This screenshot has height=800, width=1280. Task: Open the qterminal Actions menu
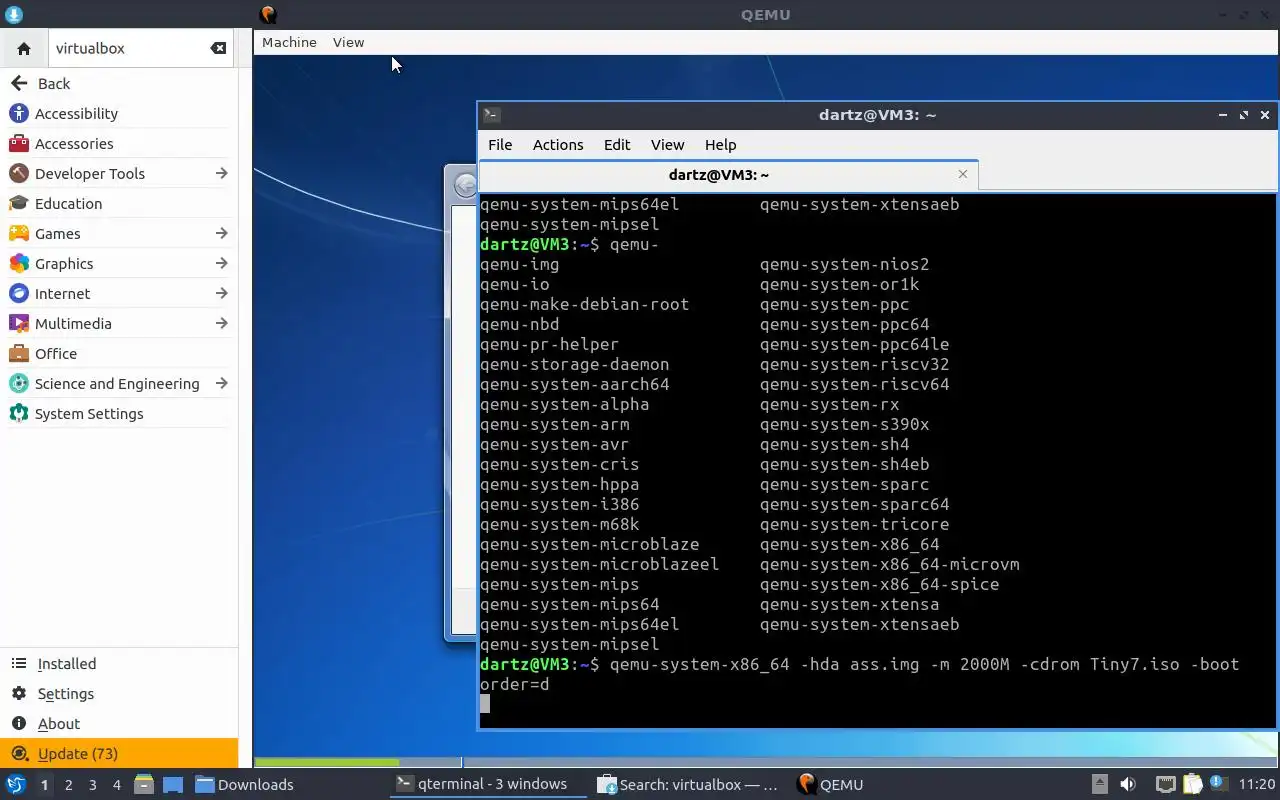tap(558, 144)
